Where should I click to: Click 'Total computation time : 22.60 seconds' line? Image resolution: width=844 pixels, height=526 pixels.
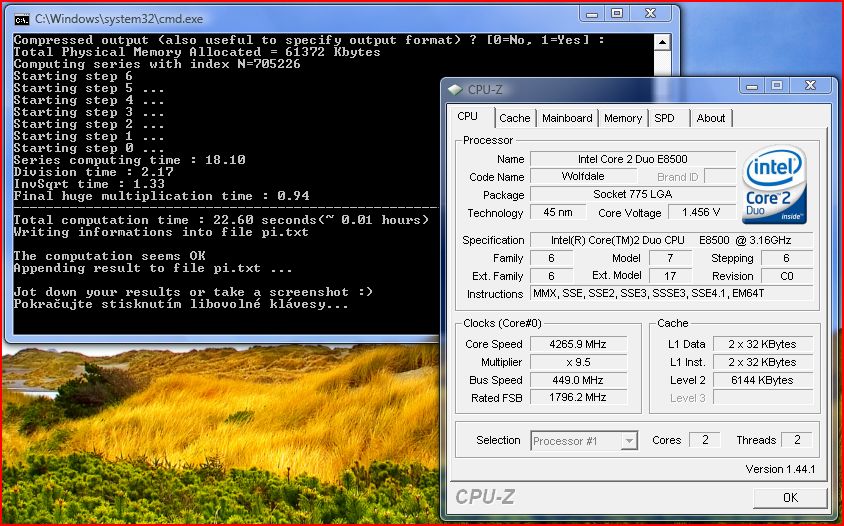point(221,220)
